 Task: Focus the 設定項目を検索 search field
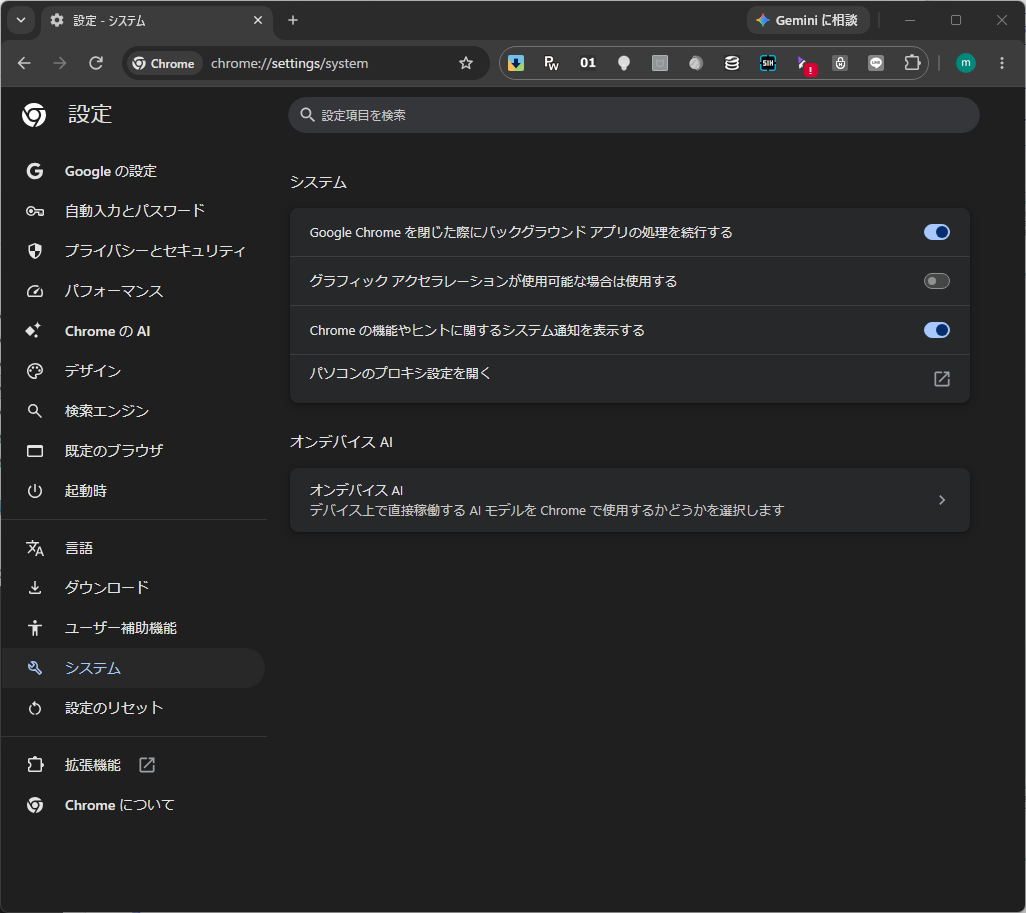633,115
